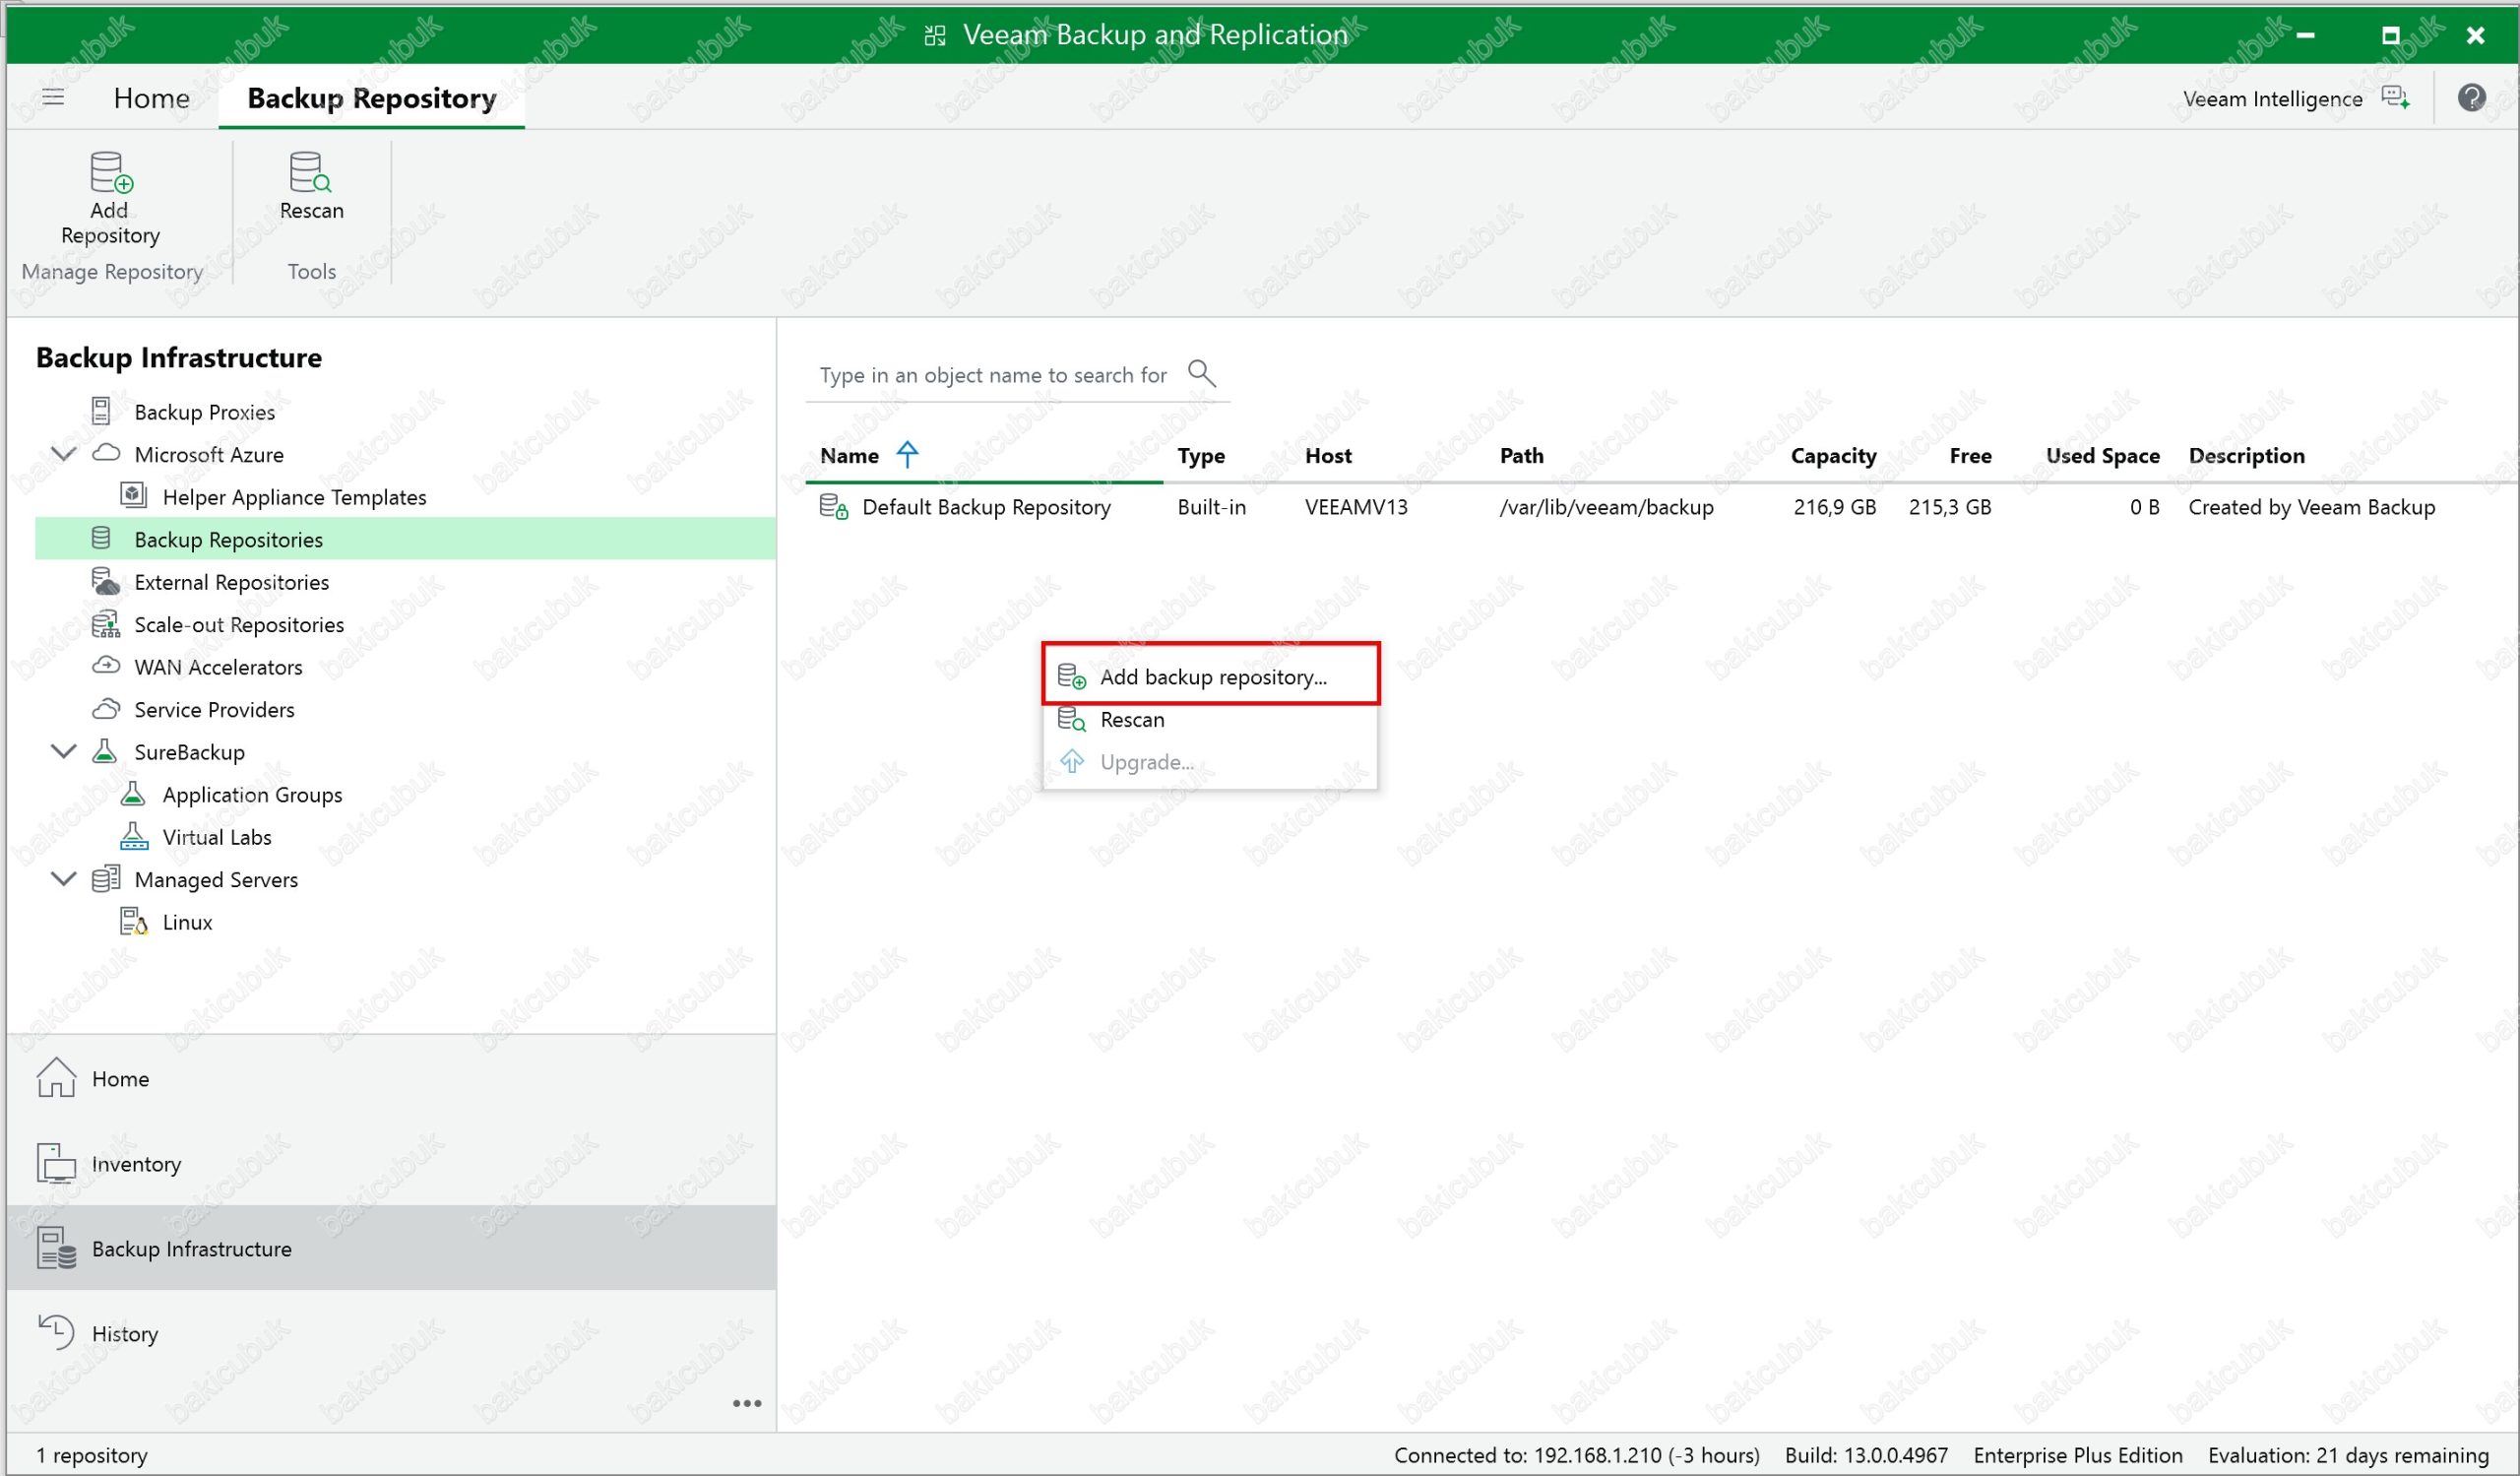Toggle Name column sort arrow
The width and height of the screenshot is (2520, 1476).
(x=907, y=455)
